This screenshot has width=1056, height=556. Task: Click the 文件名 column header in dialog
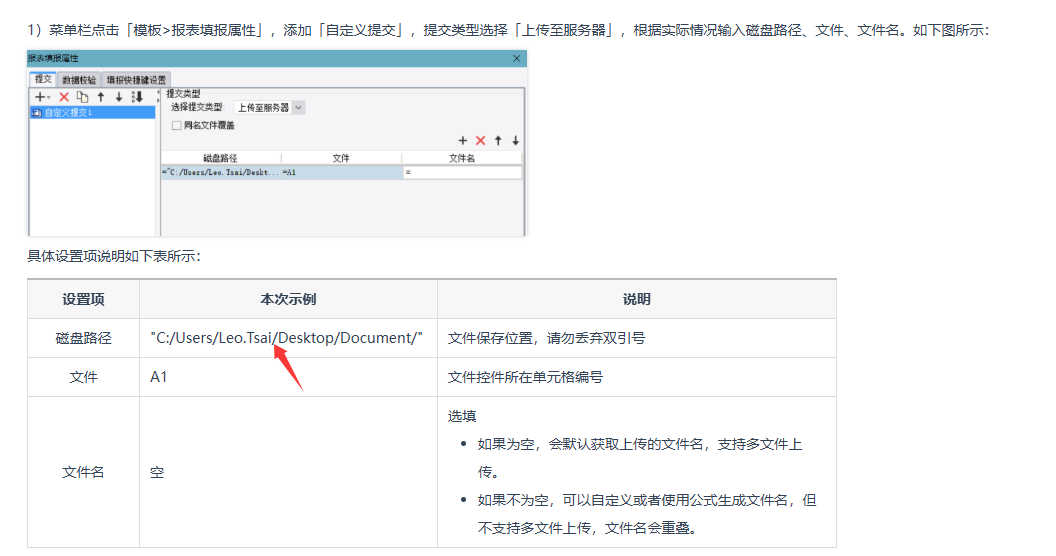tap(462, 158)
